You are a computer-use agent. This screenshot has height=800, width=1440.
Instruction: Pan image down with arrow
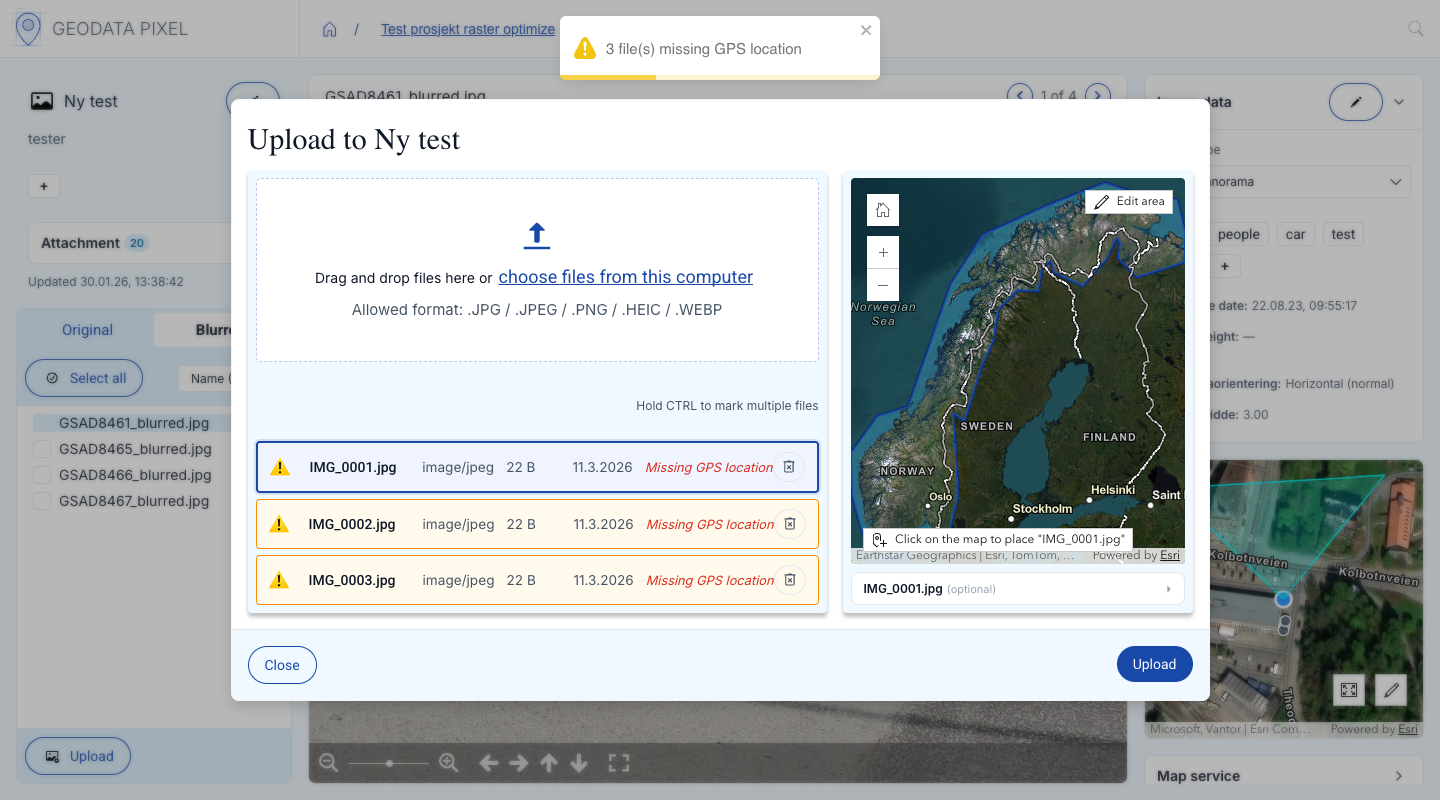[x=579, y=763]
